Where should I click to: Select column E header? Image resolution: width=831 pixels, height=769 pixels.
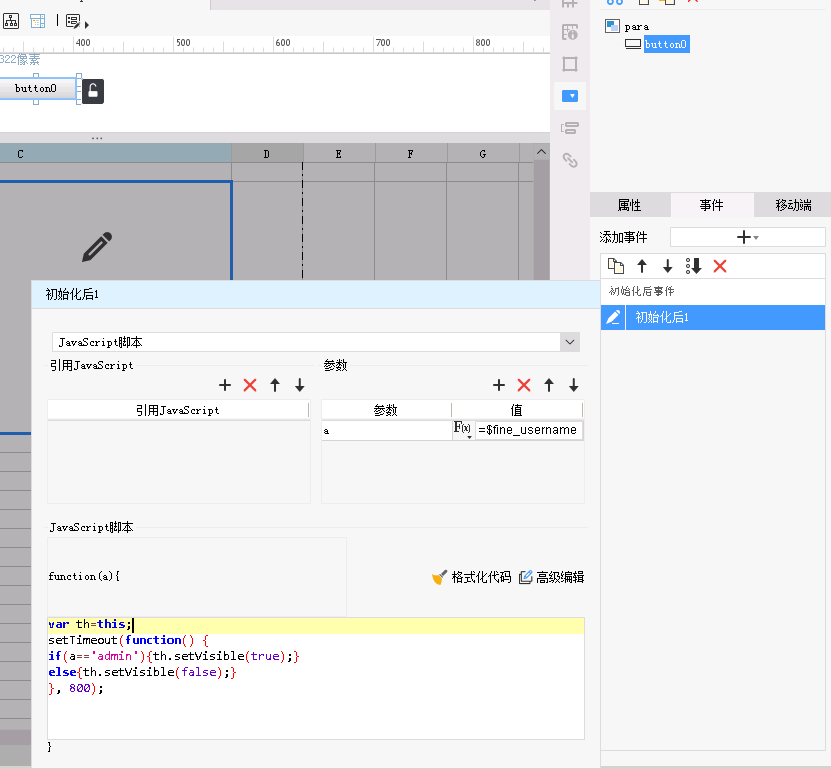tap(339, 154)
